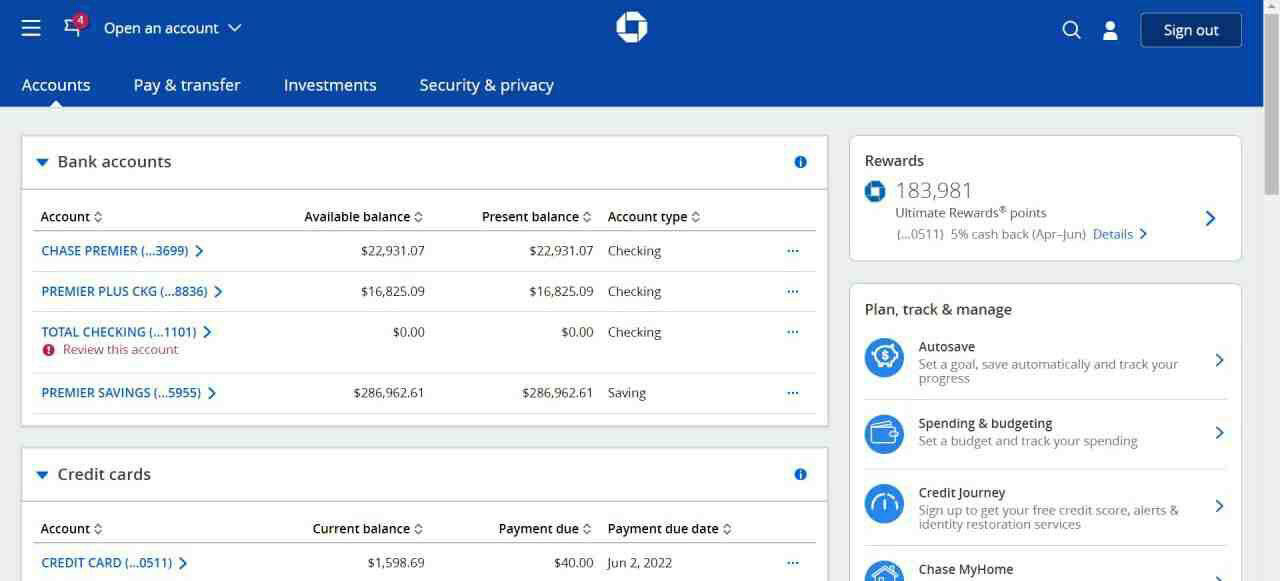Open the Spending & budgeting tool

click(x=1045, y=433)
